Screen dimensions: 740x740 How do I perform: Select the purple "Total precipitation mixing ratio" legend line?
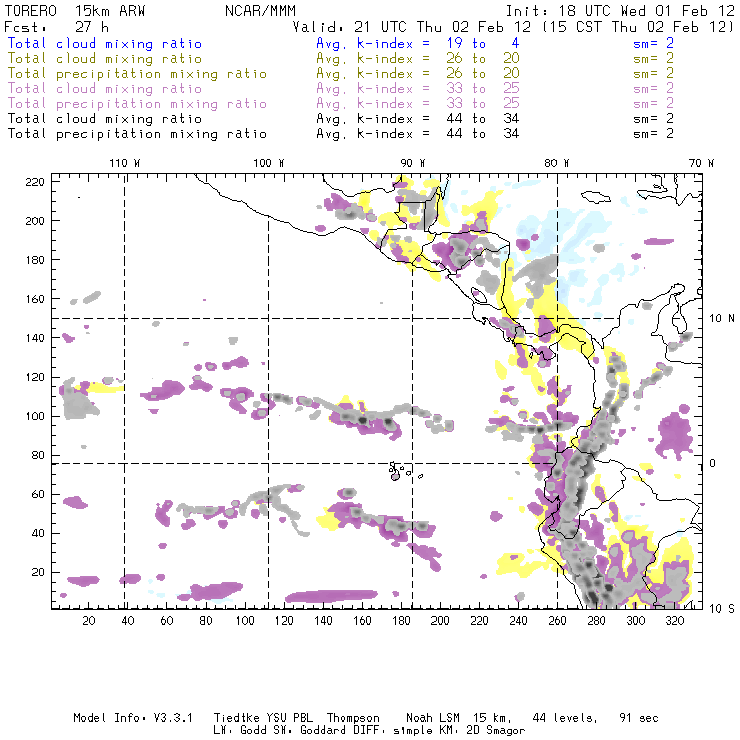click(137, 104)
